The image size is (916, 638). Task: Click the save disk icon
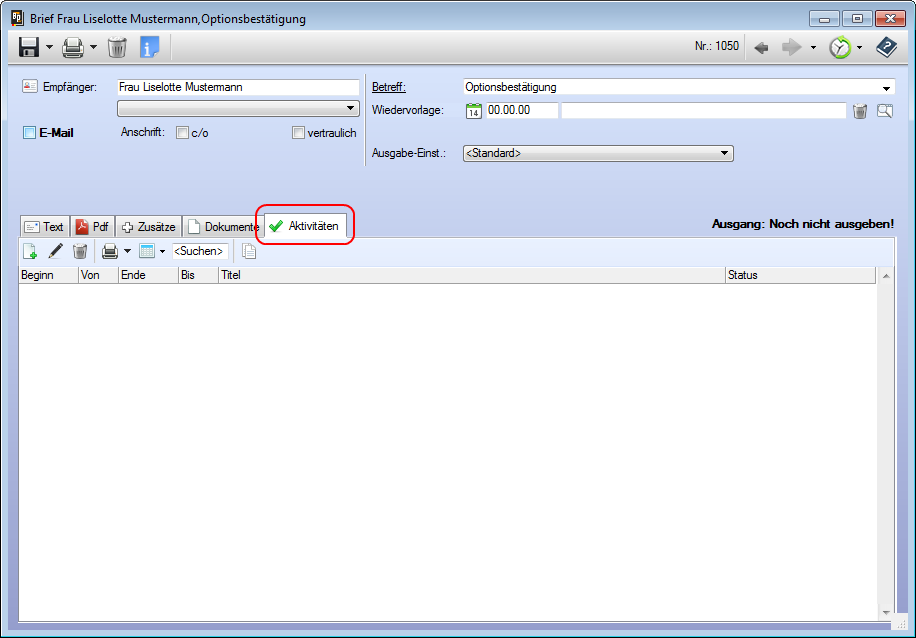[29, 47]
